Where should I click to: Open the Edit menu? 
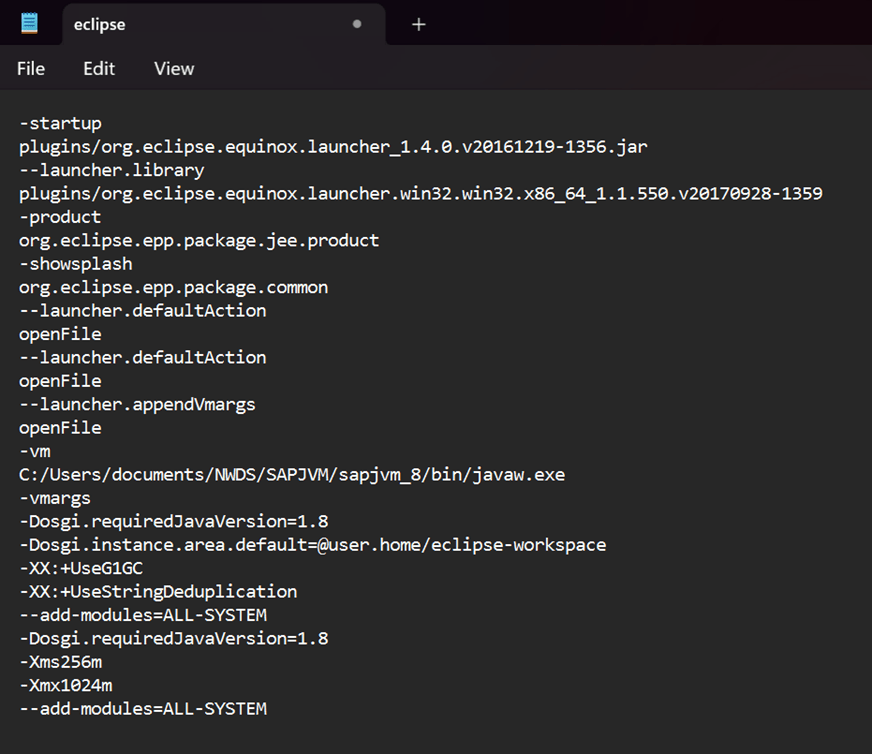coord(99,68)
